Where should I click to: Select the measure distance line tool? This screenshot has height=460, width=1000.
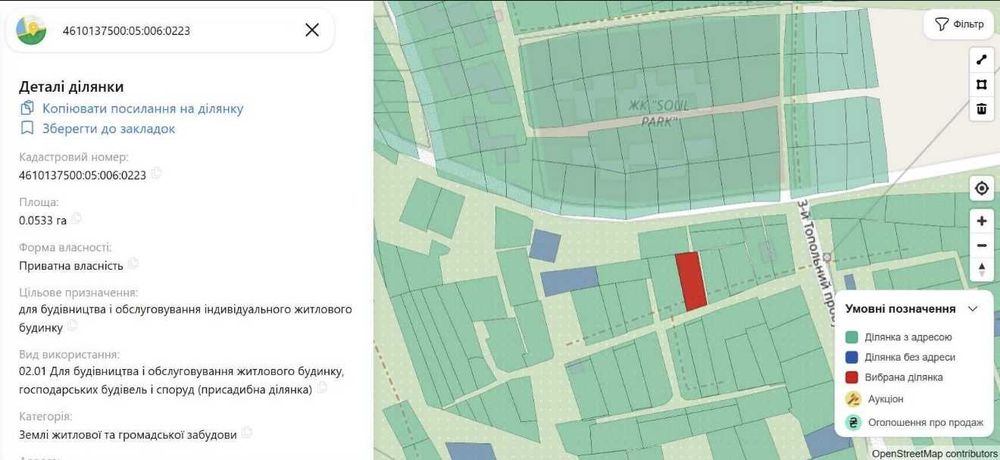982,60
